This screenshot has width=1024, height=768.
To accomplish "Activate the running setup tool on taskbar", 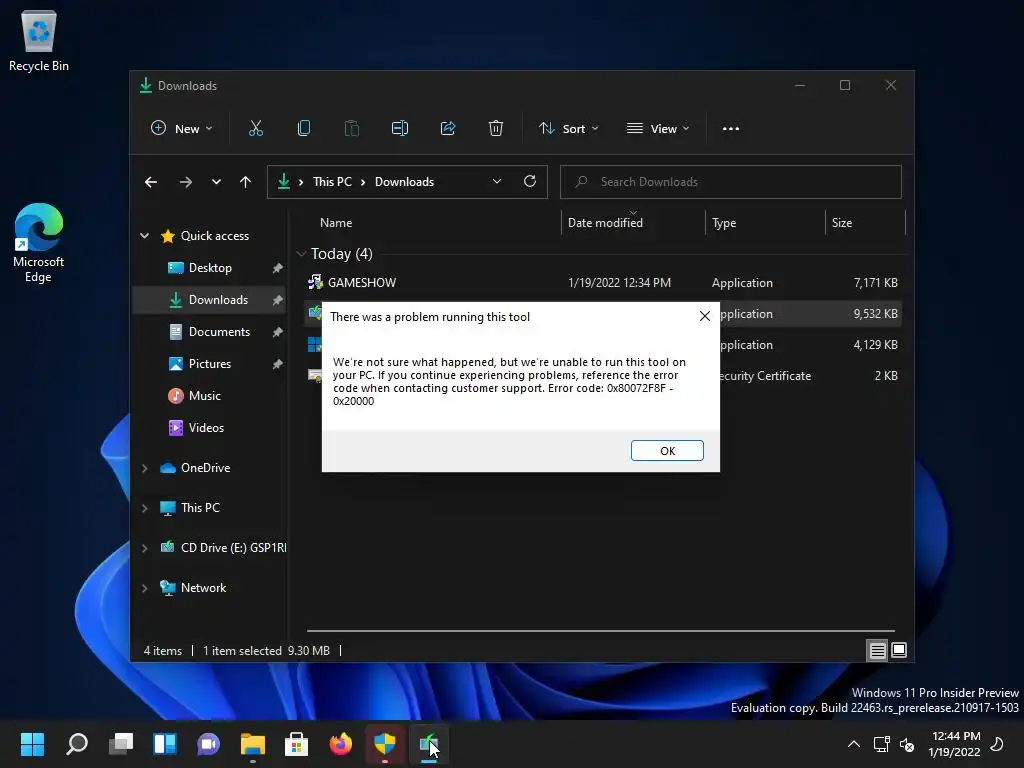I will coord(428,744).
